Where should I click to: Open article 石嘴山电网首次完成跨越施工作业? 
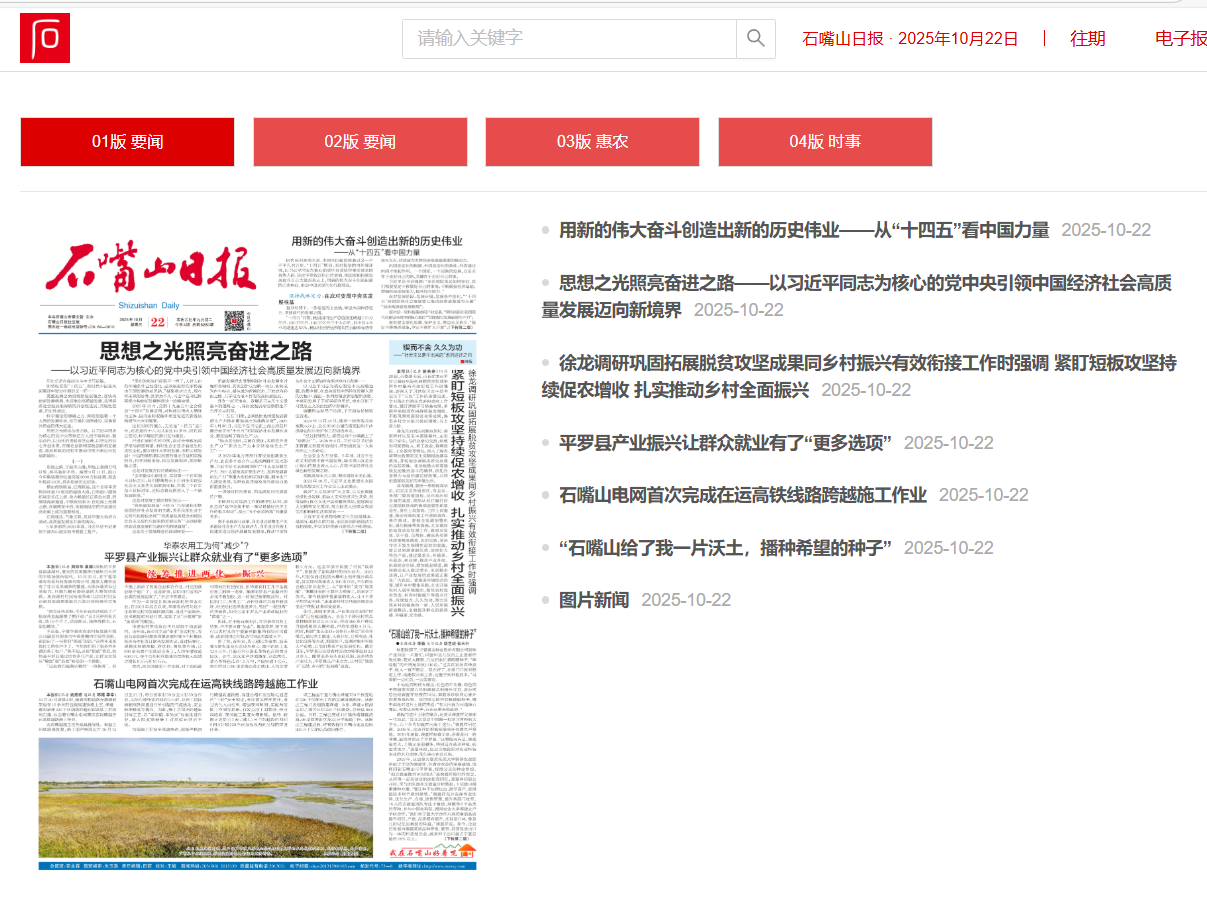[x=742, y=495]
